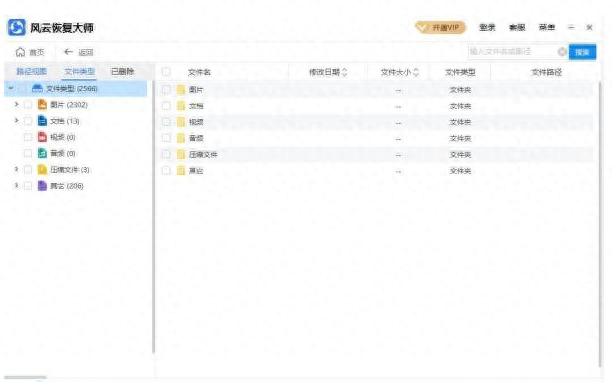Click the 登录 login link
Viewport: 613px width, 382px height.
487,27
